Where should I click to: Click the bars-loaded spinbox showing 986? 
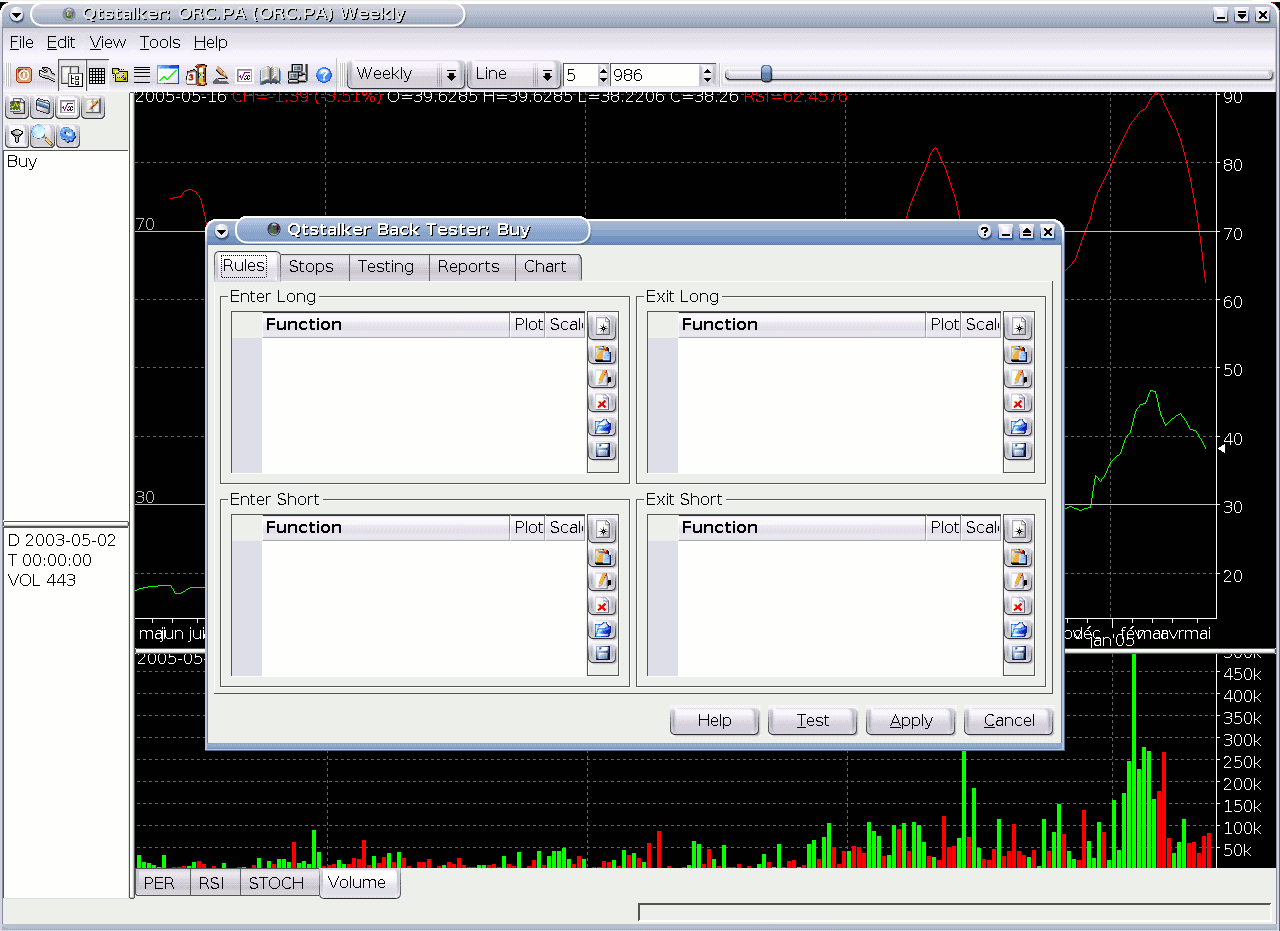coord(662,75)
